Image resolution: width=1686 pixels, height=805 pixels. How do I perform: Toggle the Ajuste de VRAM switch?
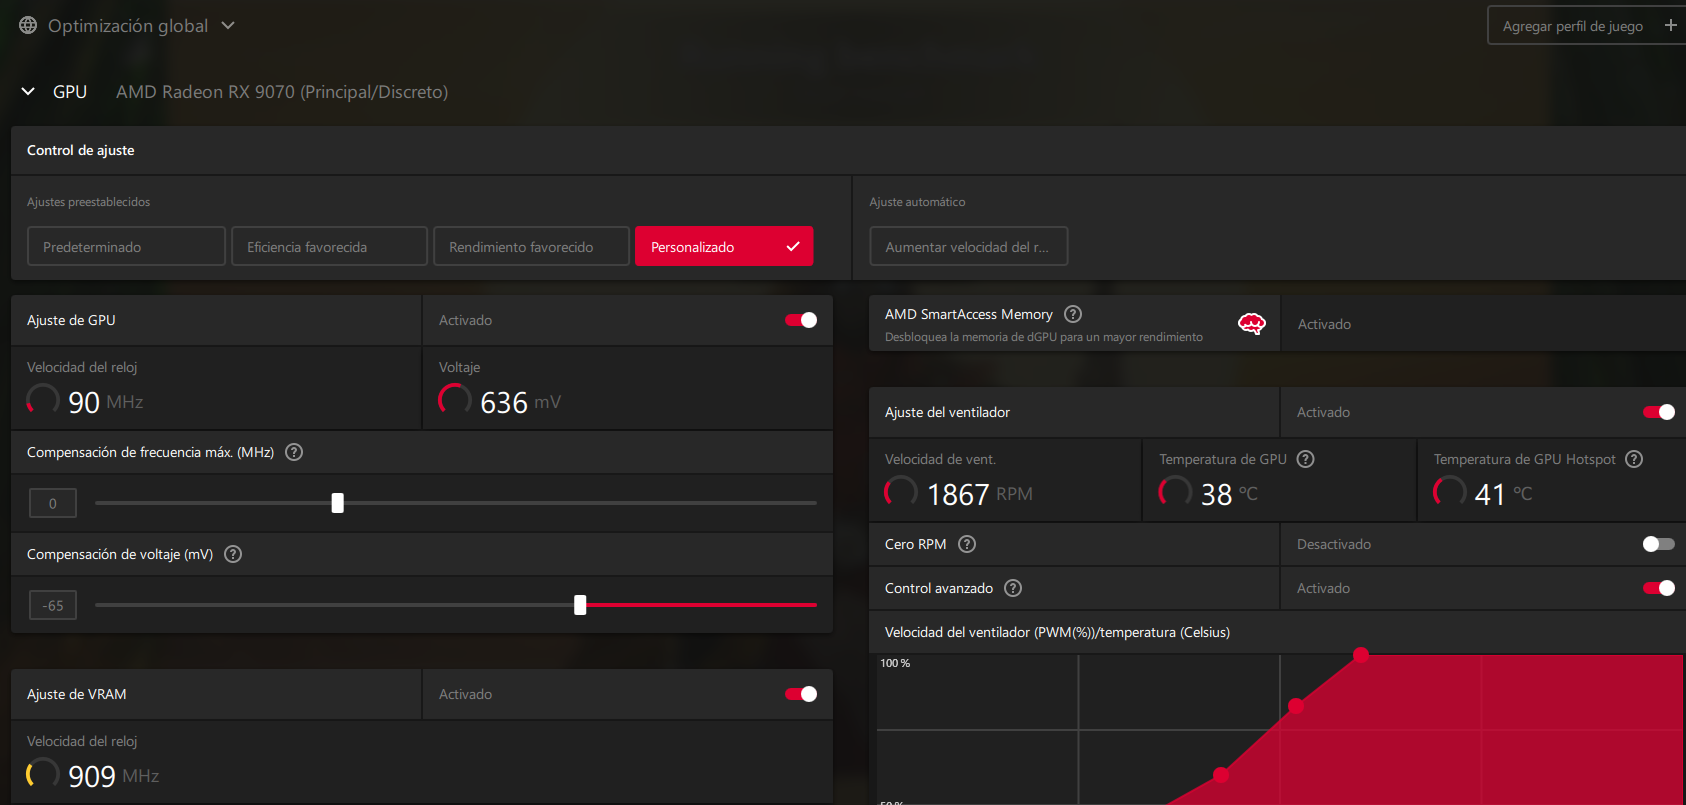[801, 694]
